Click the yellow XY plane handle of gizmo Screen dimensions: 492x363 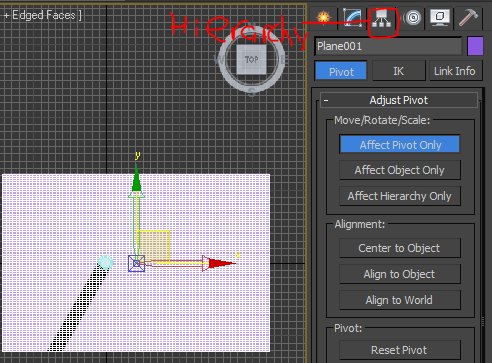(x=154, y=246)
